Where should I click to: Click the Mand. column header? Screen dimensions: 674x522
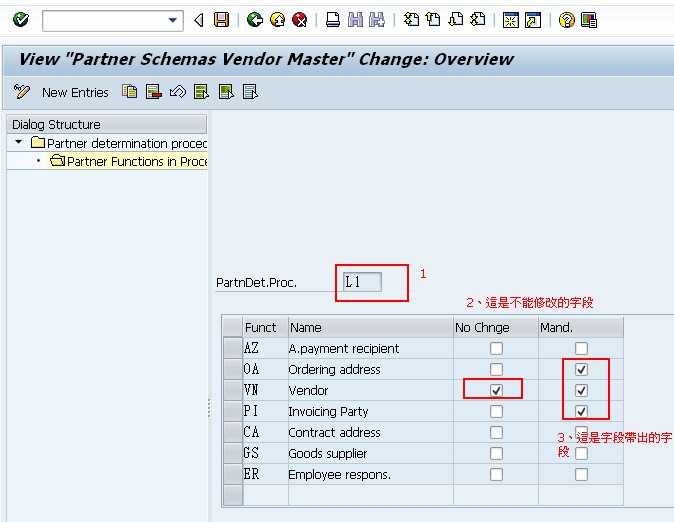tap(581, 328)
